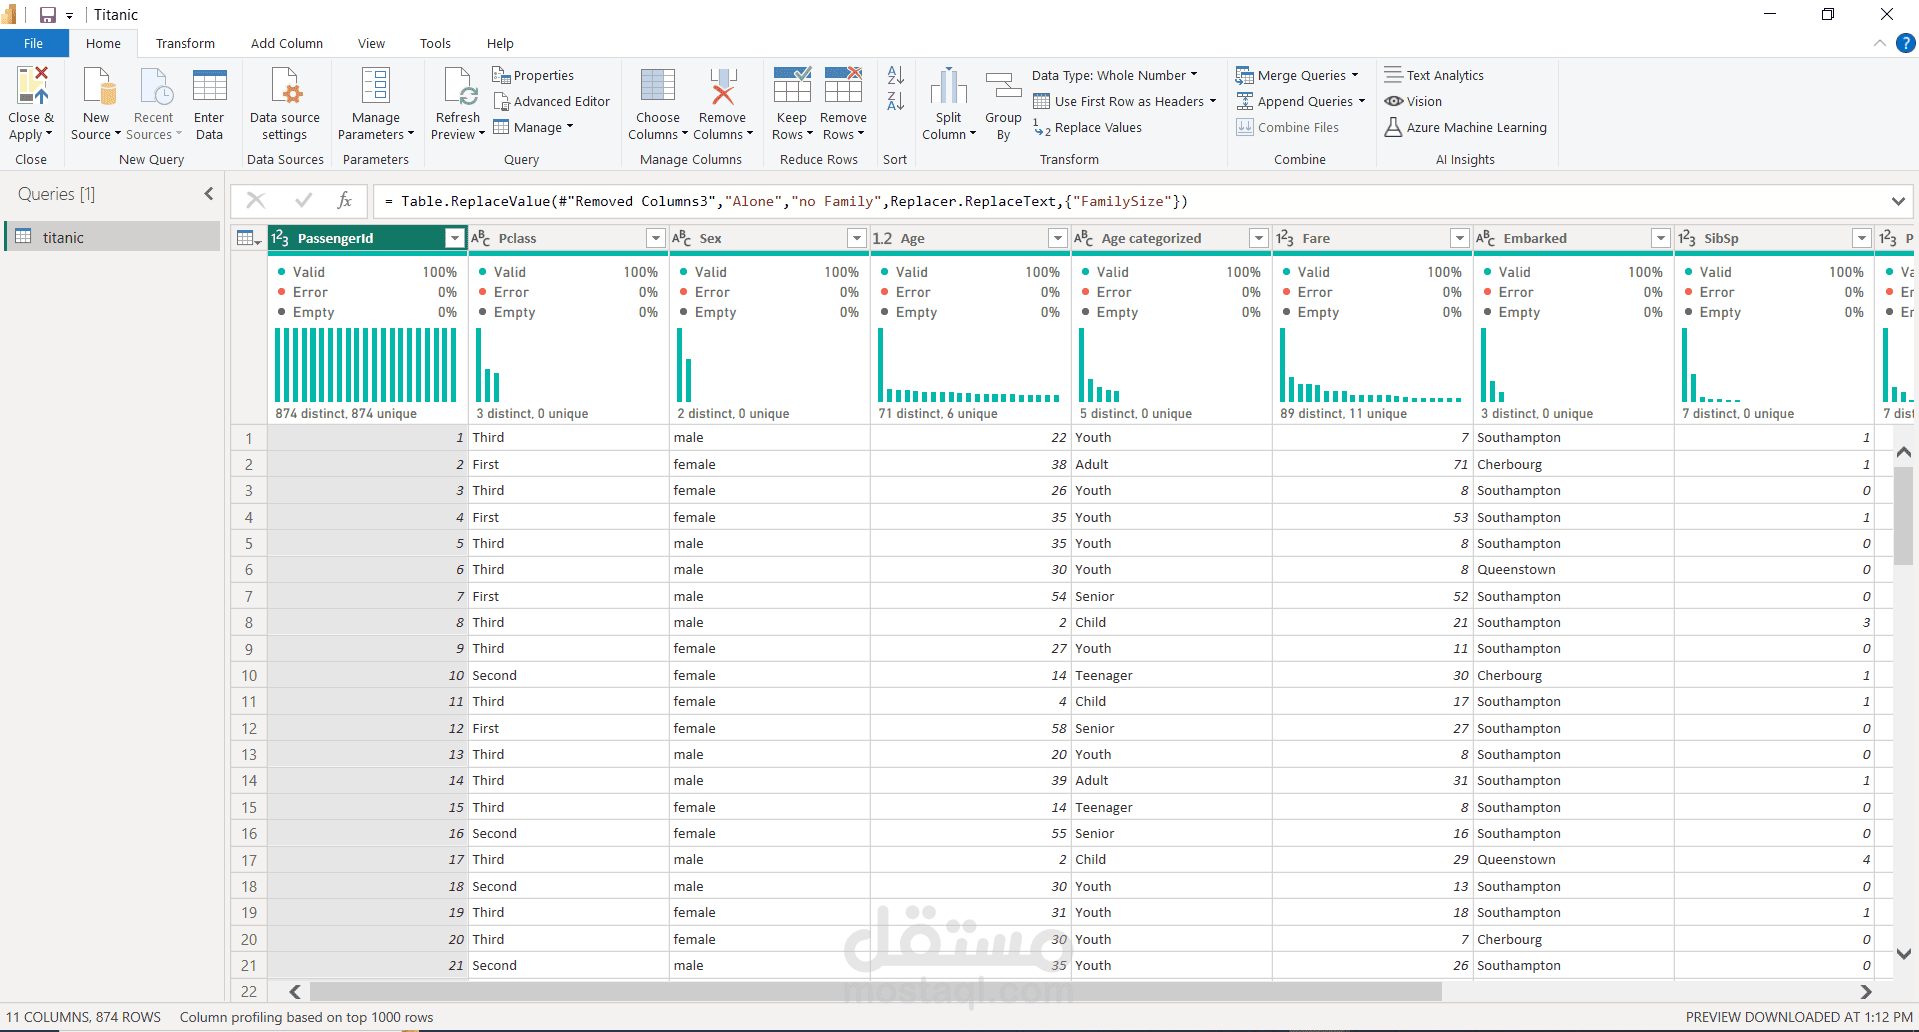Open the New Source icon
The width and height of the screenshot is (1919, 1032).
pos(97,87)
